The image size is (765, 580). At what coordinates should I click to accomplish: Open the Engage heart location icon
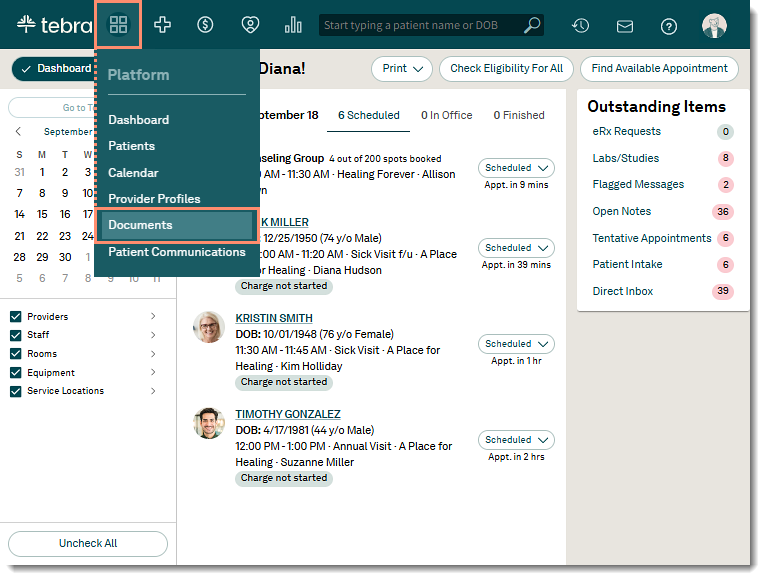[249, 25]
